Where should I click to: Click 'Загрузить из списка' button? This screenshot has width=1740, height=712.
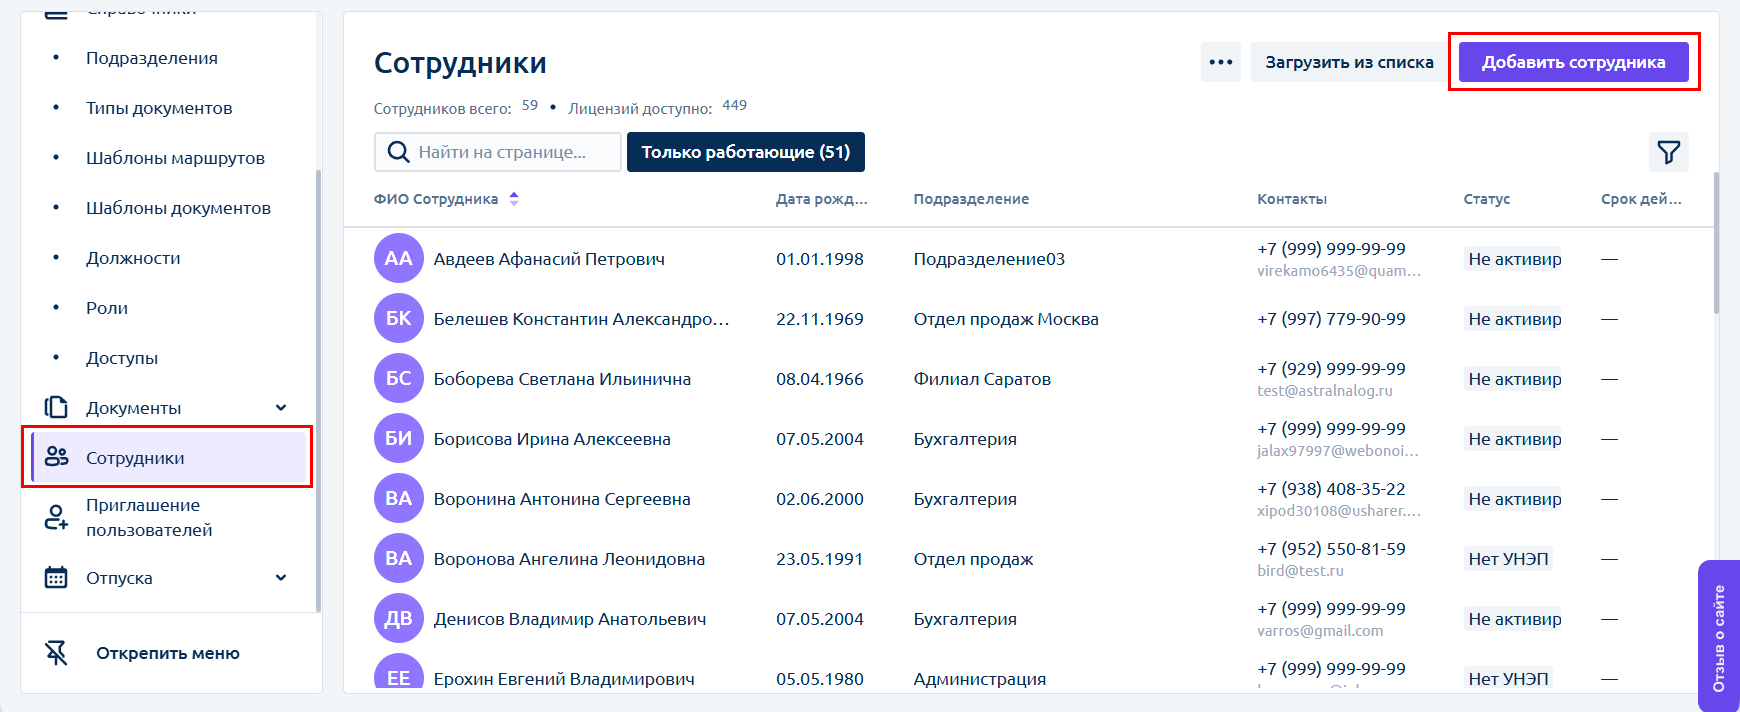click(x=1348, y=62)
